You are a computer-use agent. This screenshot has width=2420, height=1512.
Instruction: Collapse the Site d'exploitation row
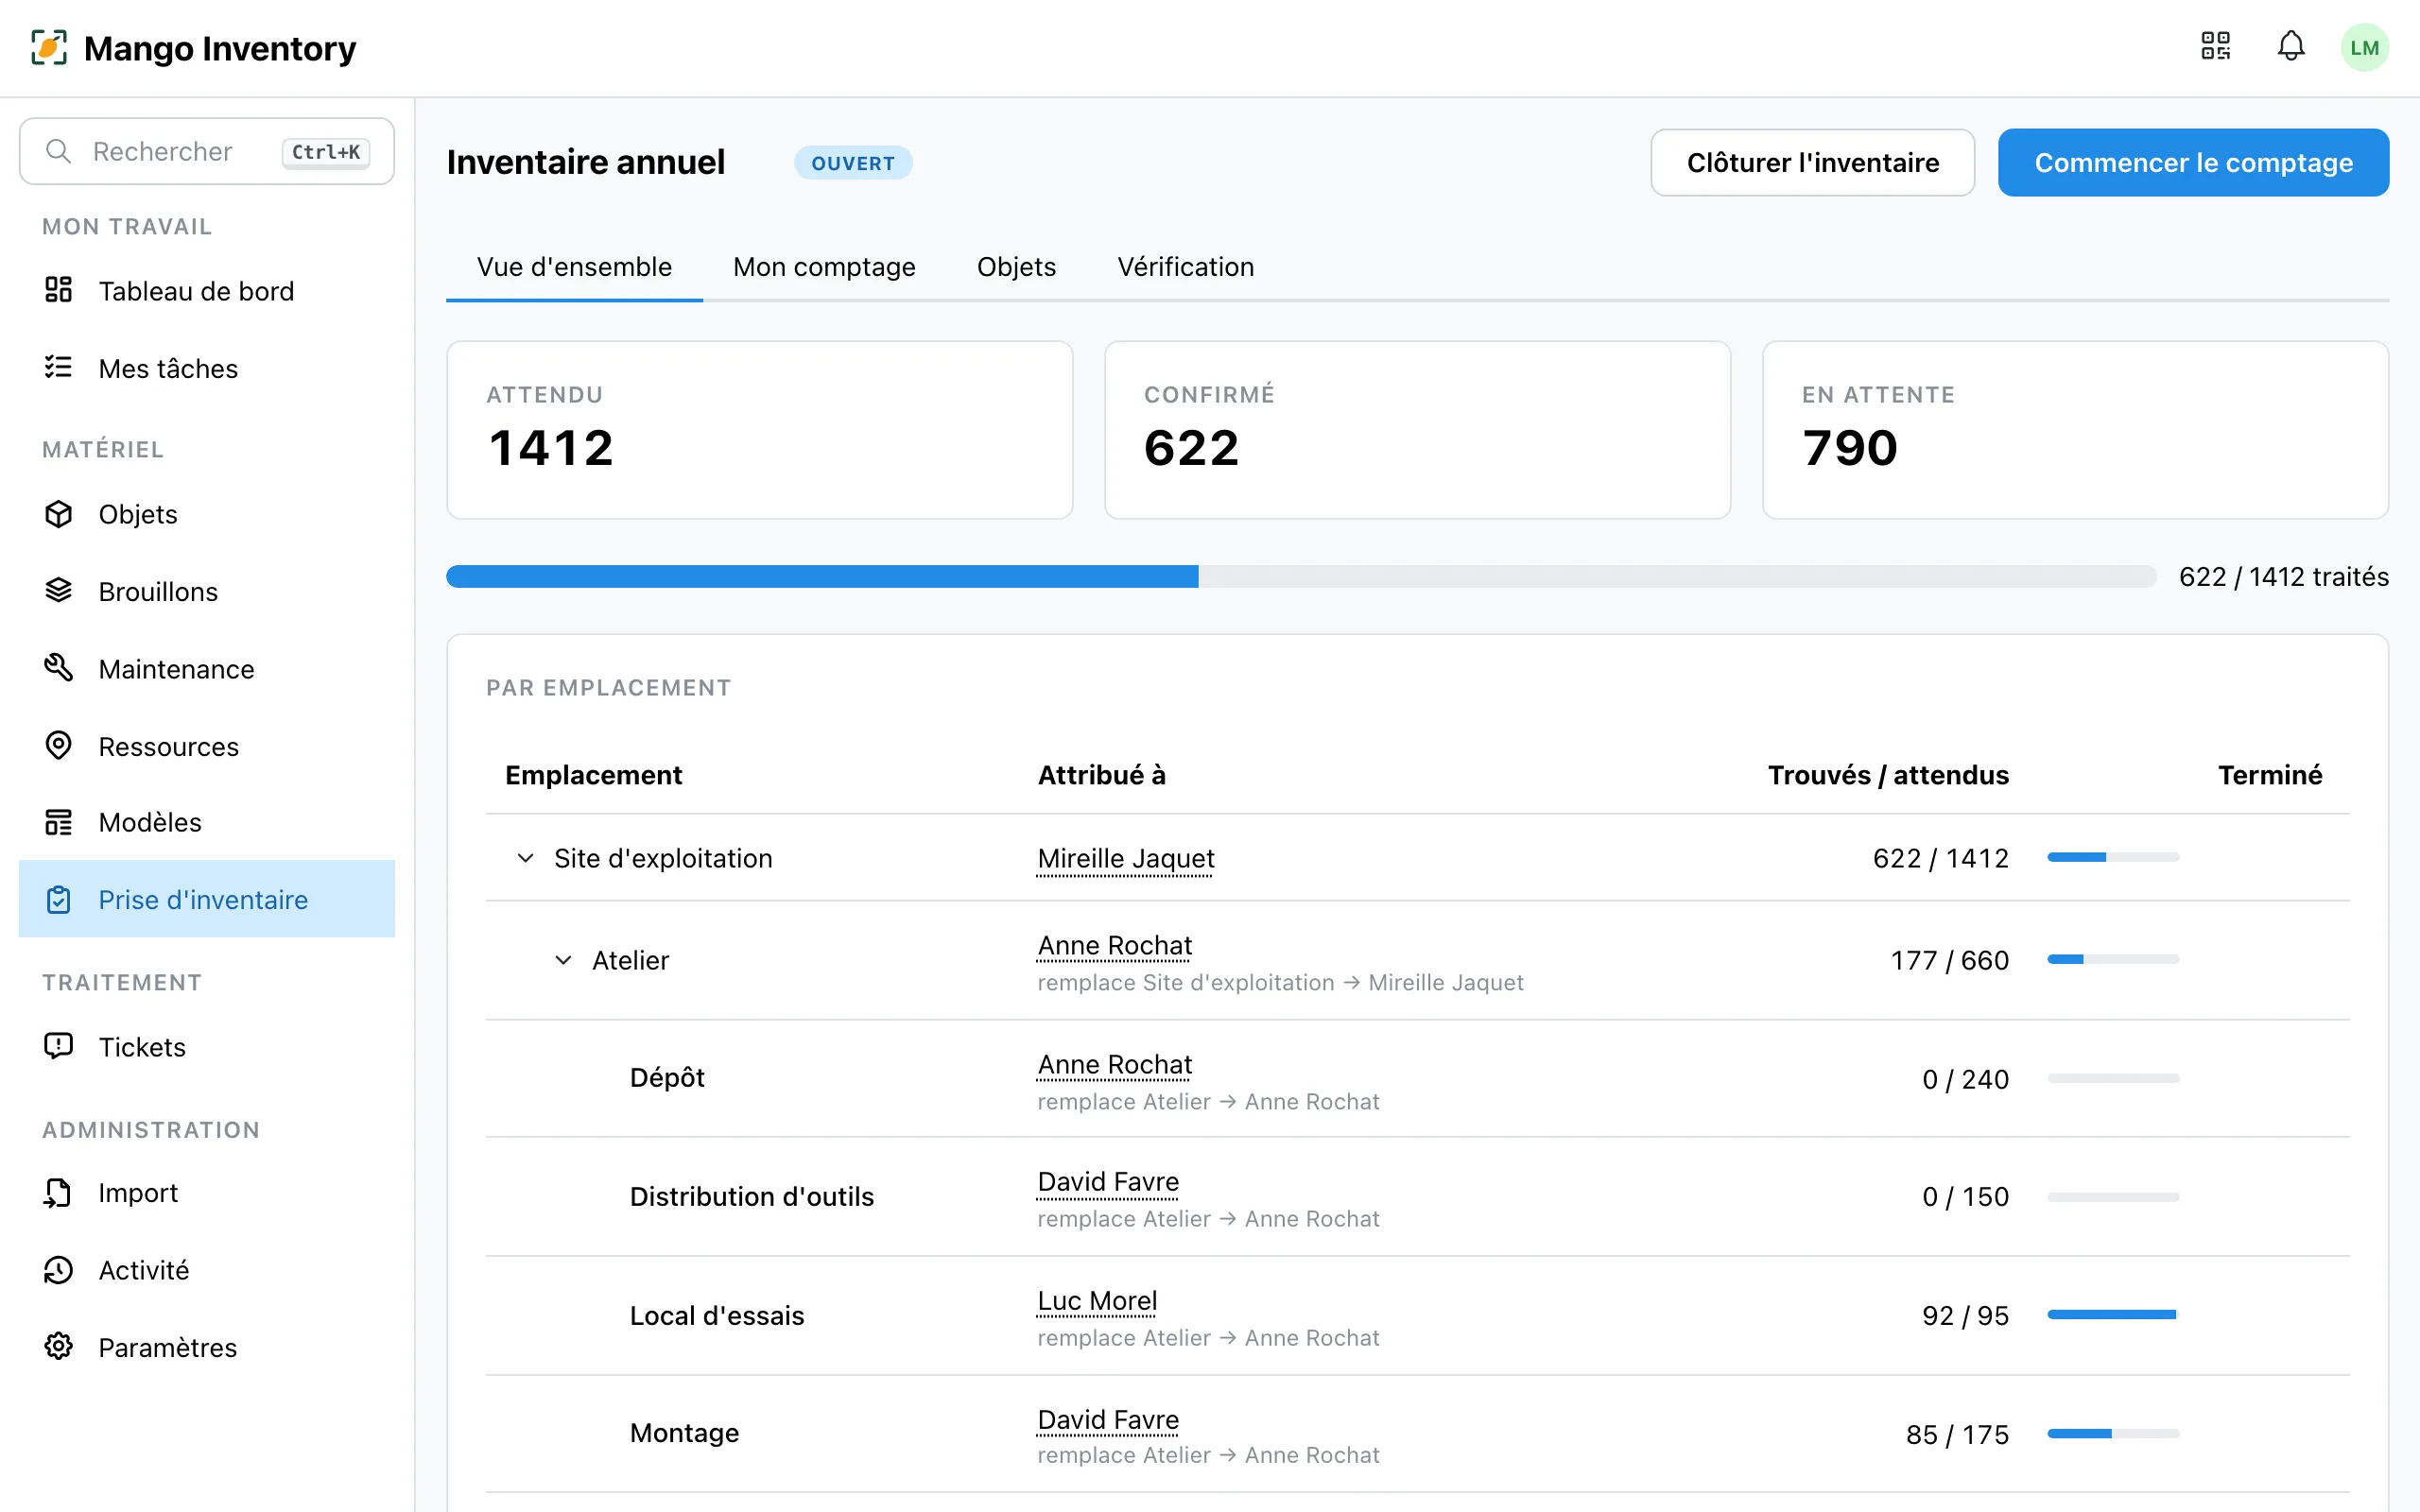[525, 858]
